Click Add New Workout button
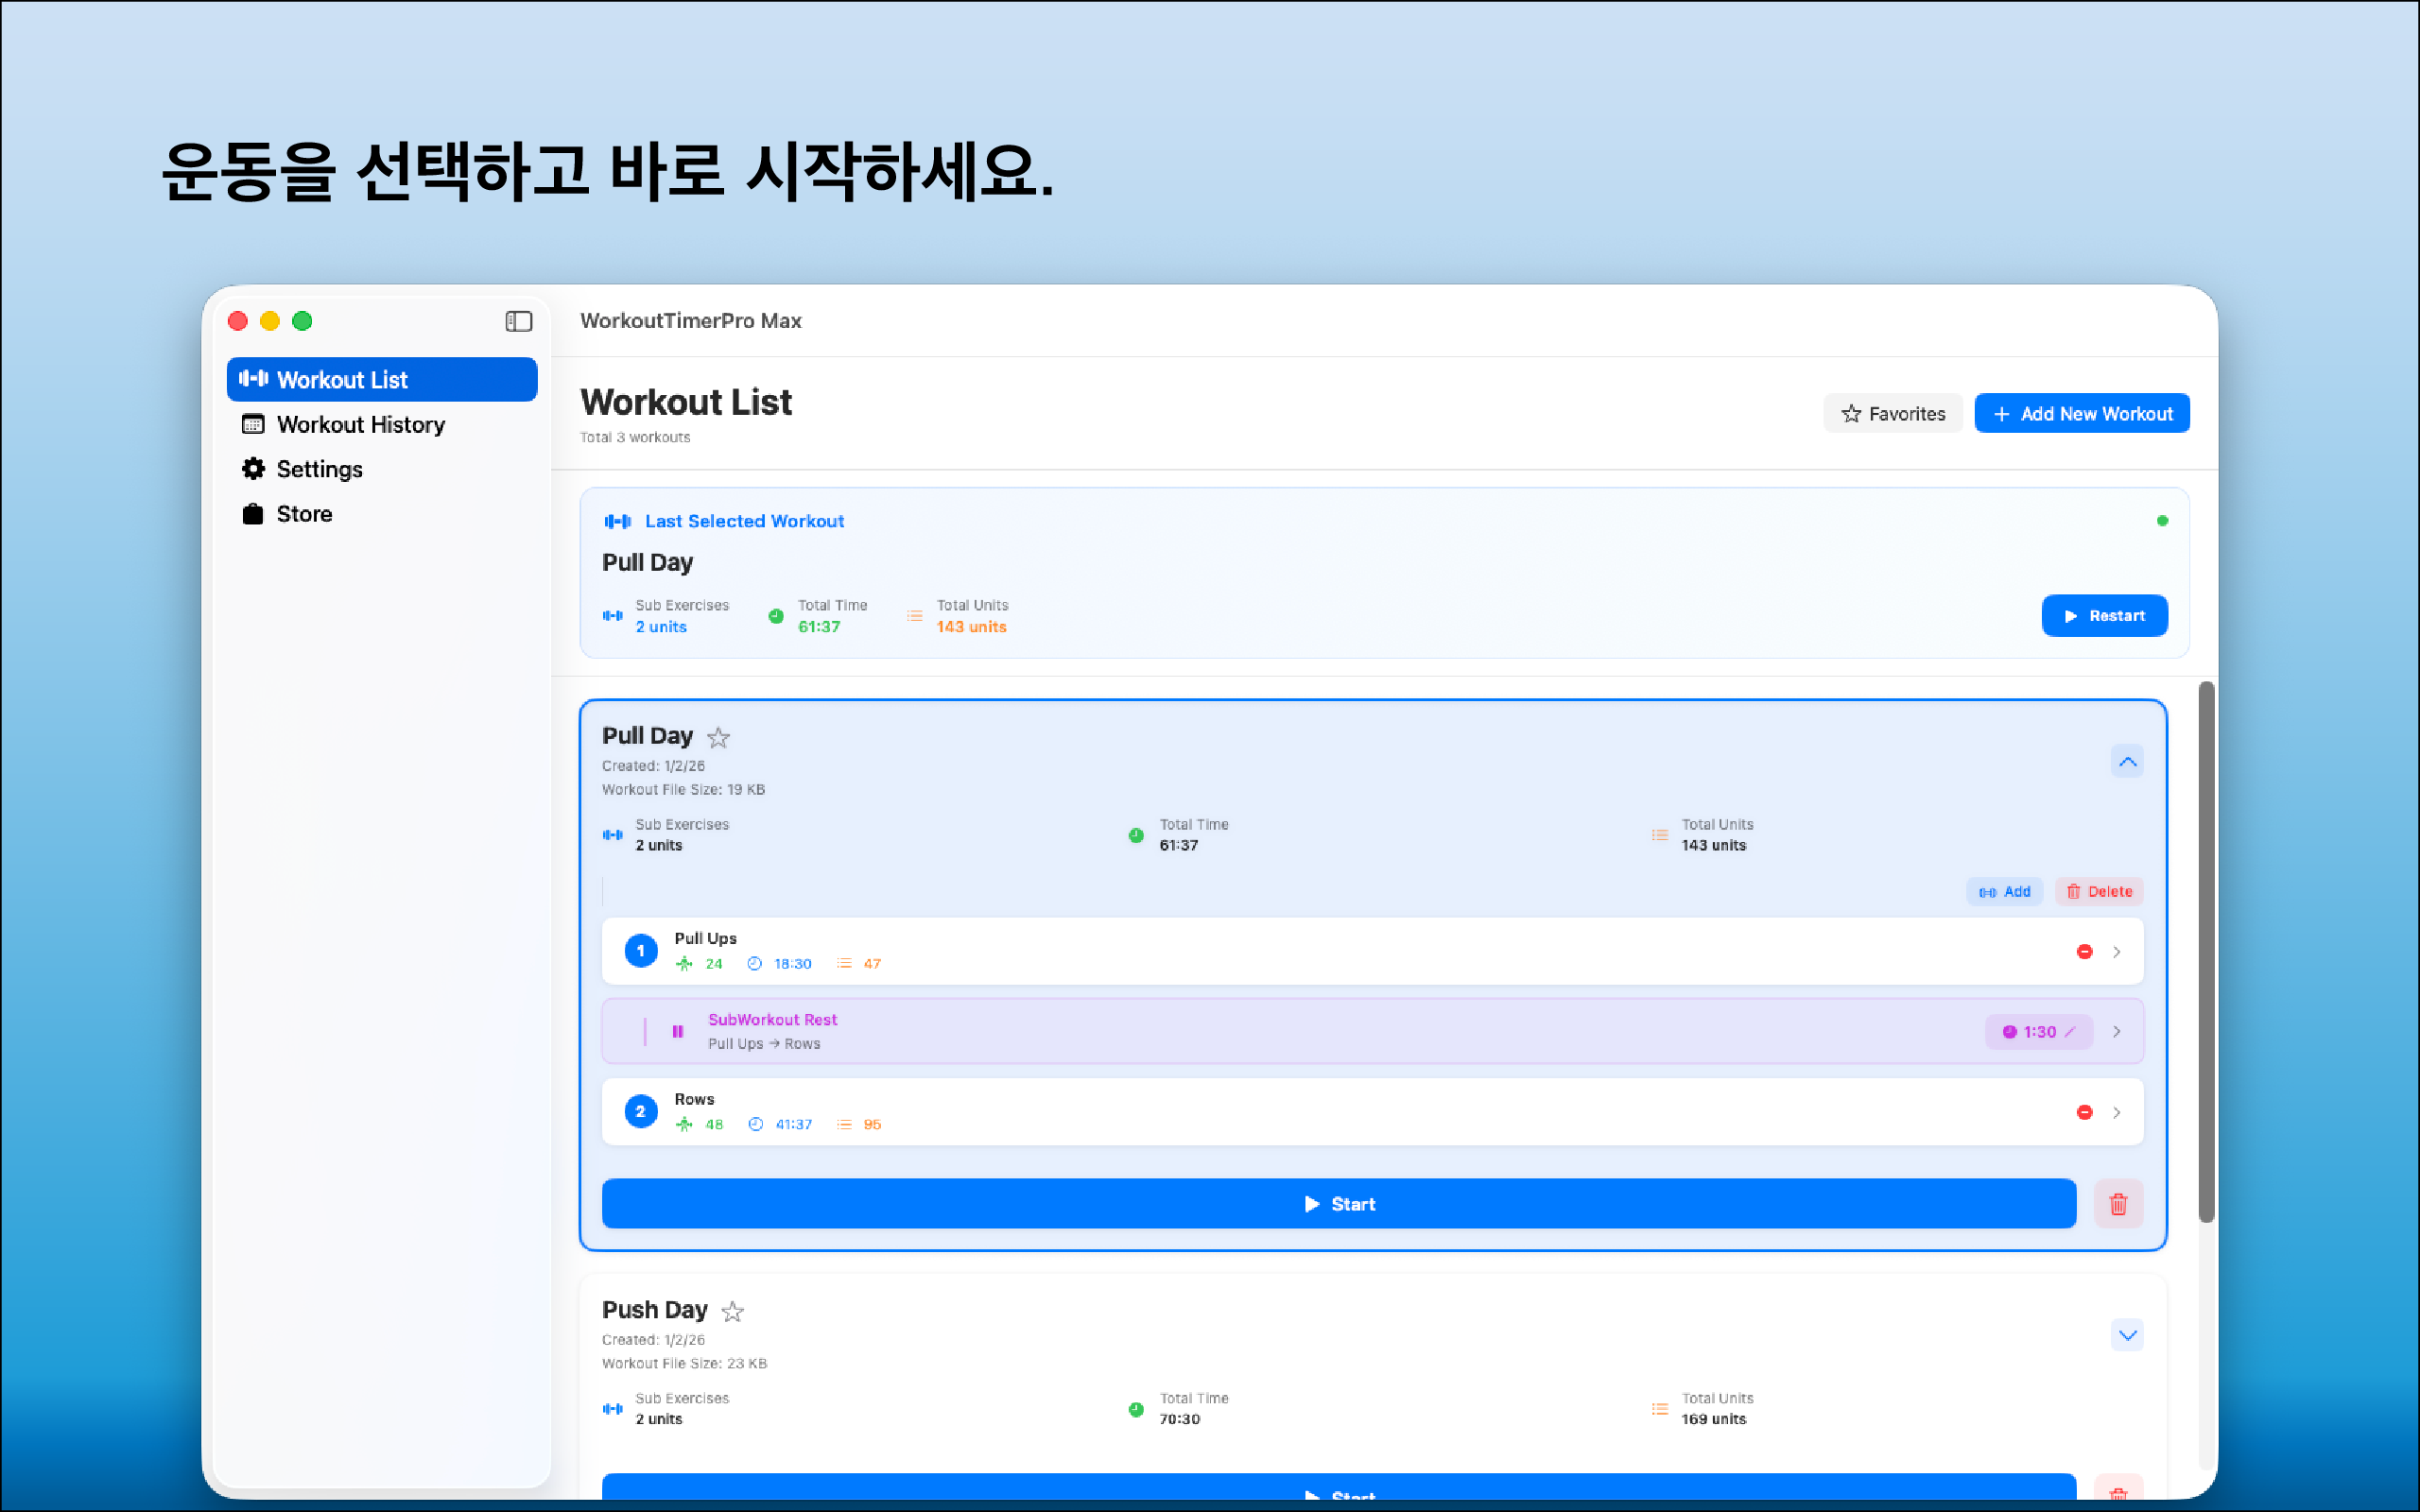This screenshot has width=2420, height=1512. pyautogui.click(x=2081, y=414)
